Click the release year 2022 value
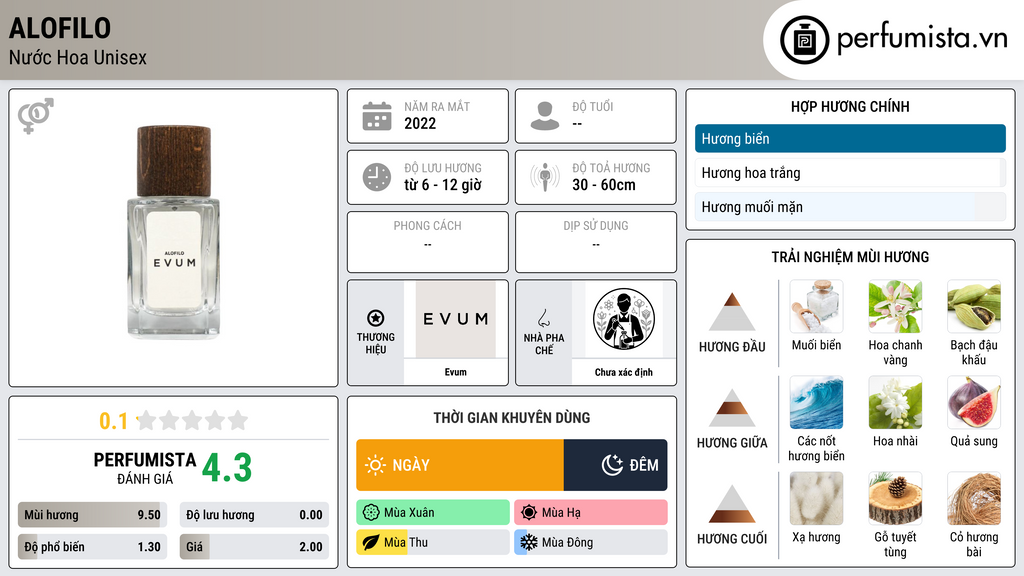 420,123
